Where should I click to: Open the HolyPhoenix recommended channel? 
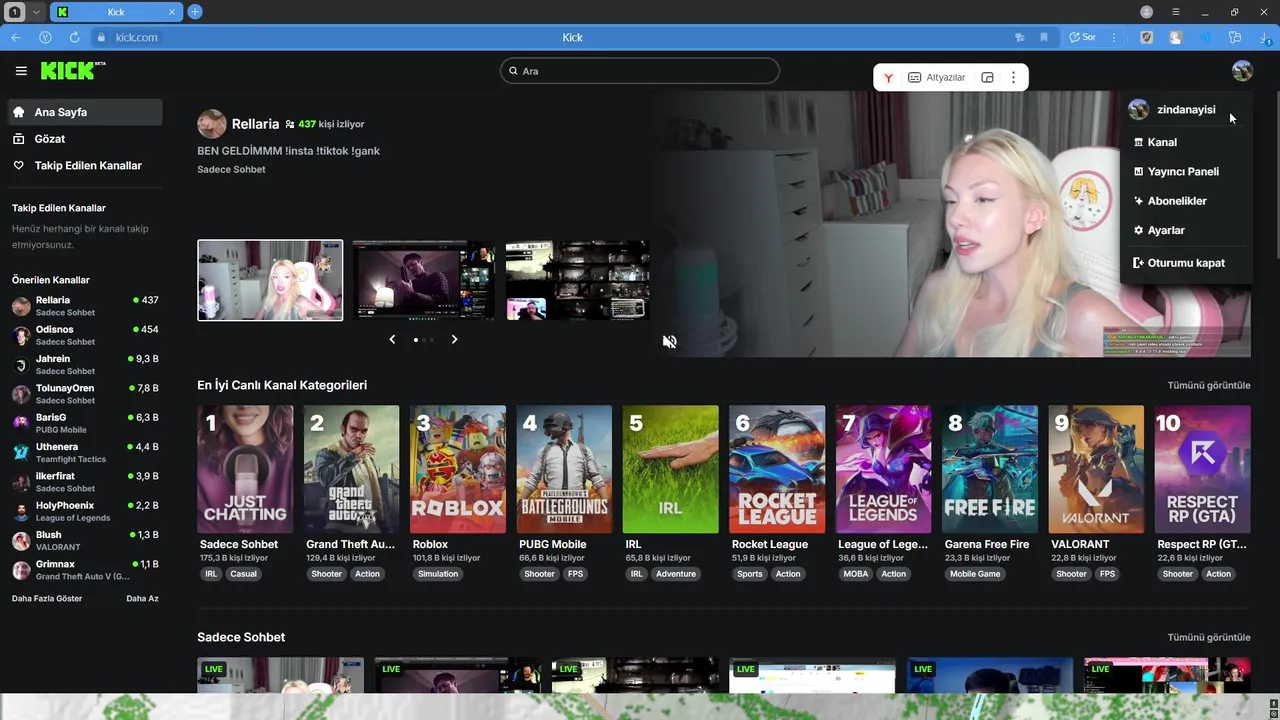pyautogui.click(x=84, y=511)
